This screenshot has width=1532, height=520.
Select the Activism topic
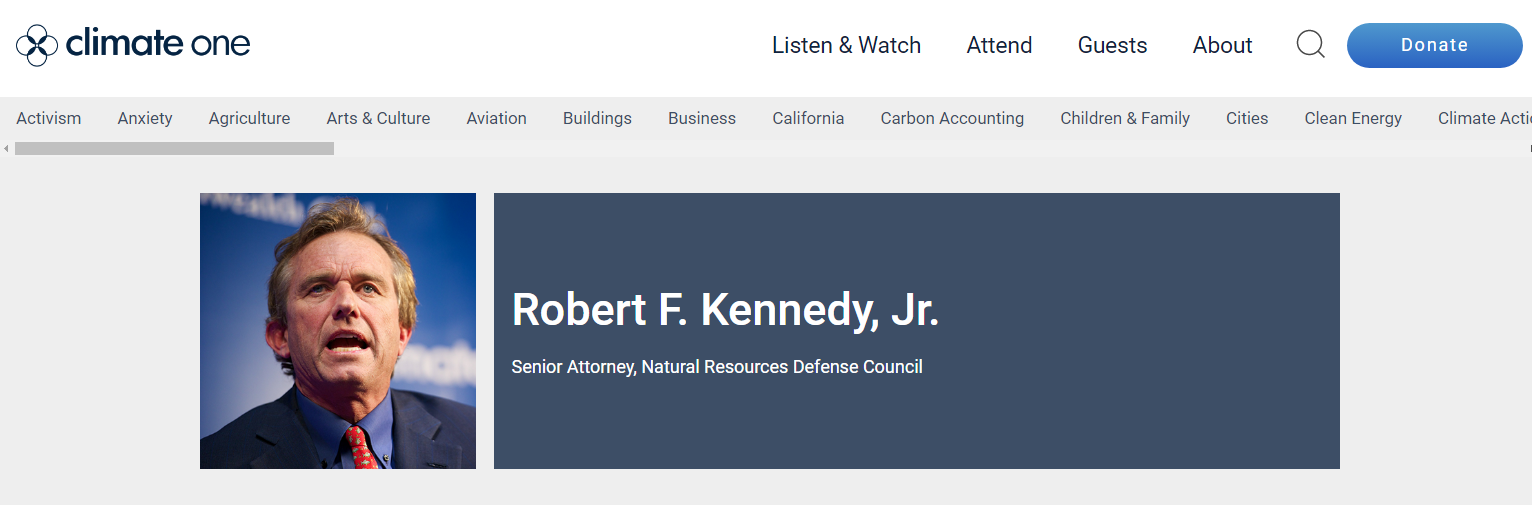[x=49, y=118]
